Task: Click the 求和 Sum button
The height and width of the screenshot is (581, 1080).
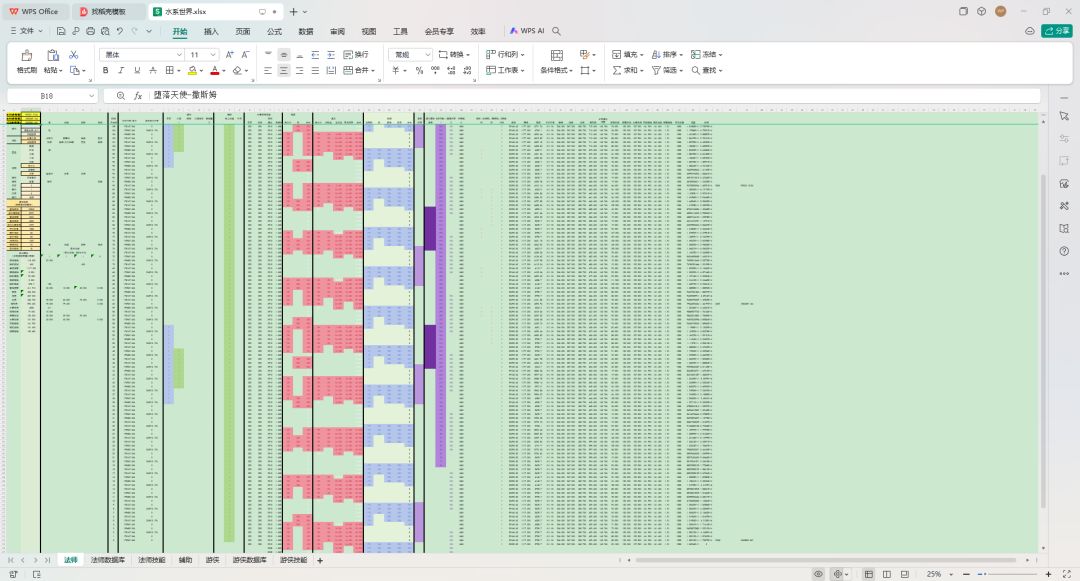Action: click(627, 70)
